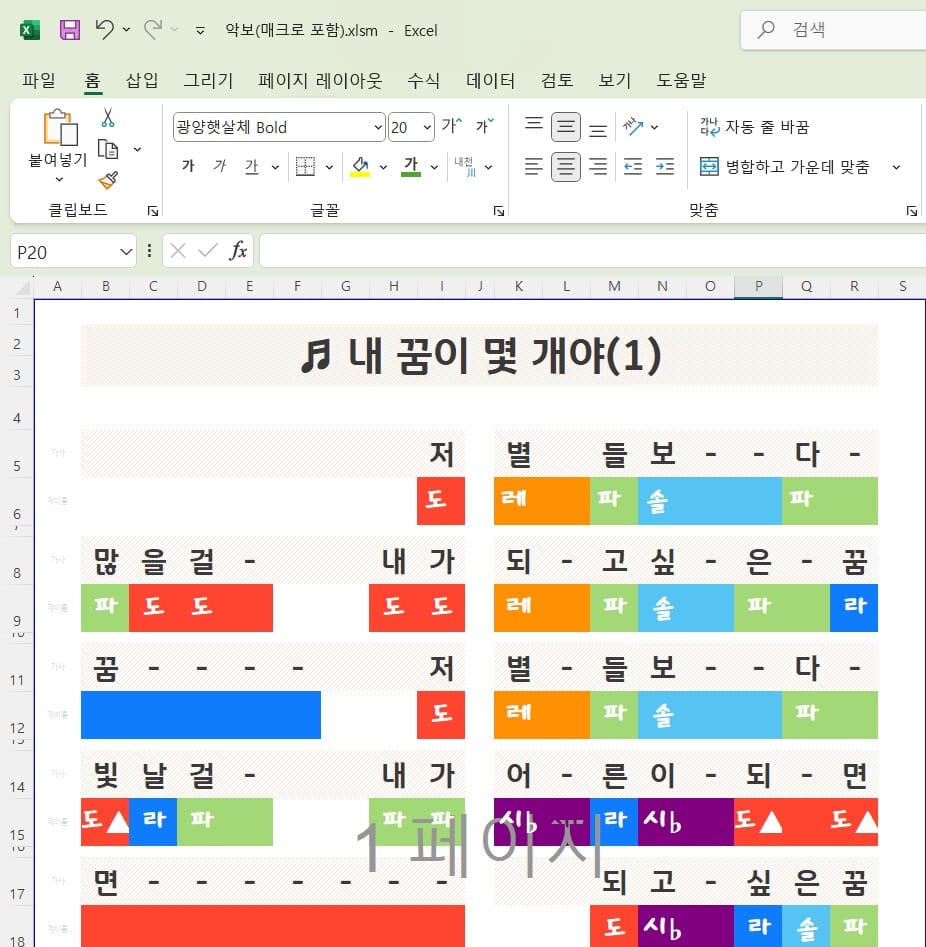Toggle center horizontal alignment
Screen dimensions: 926x947
pyautogui.click(x=566, y=167)
